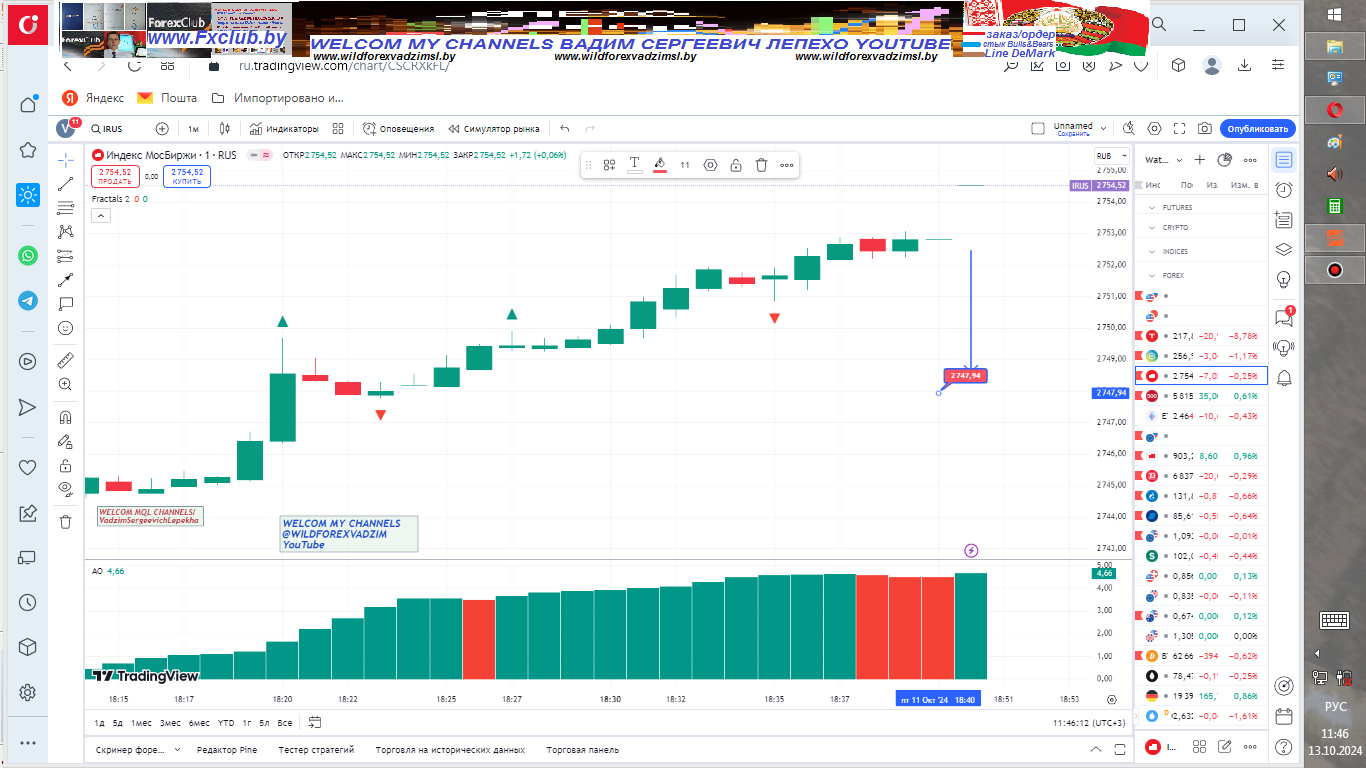The height and width of the screenshot is (768, 1366).
Task: Click the Опубликовать button
Action: 1259,129
